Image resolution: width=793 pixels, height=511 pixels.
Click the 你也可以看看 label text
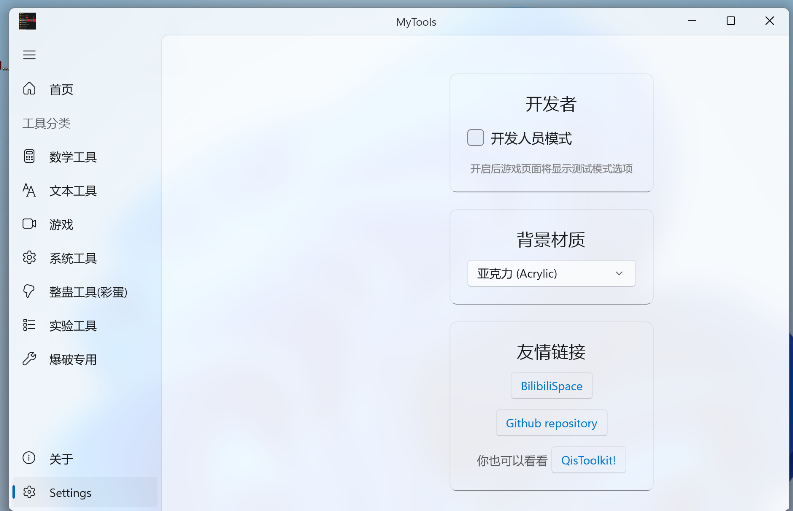tap(512, 460)
